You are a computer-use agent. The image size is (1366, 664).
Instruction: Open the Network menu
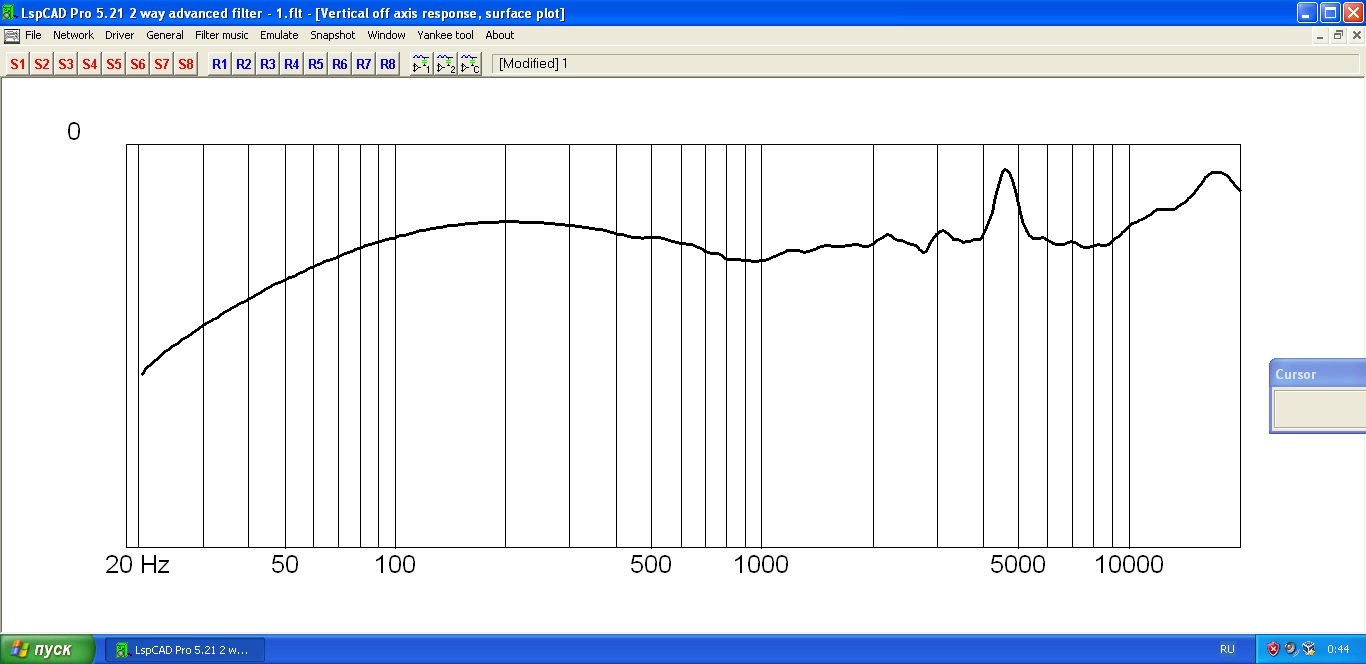[x=73, y=35]
